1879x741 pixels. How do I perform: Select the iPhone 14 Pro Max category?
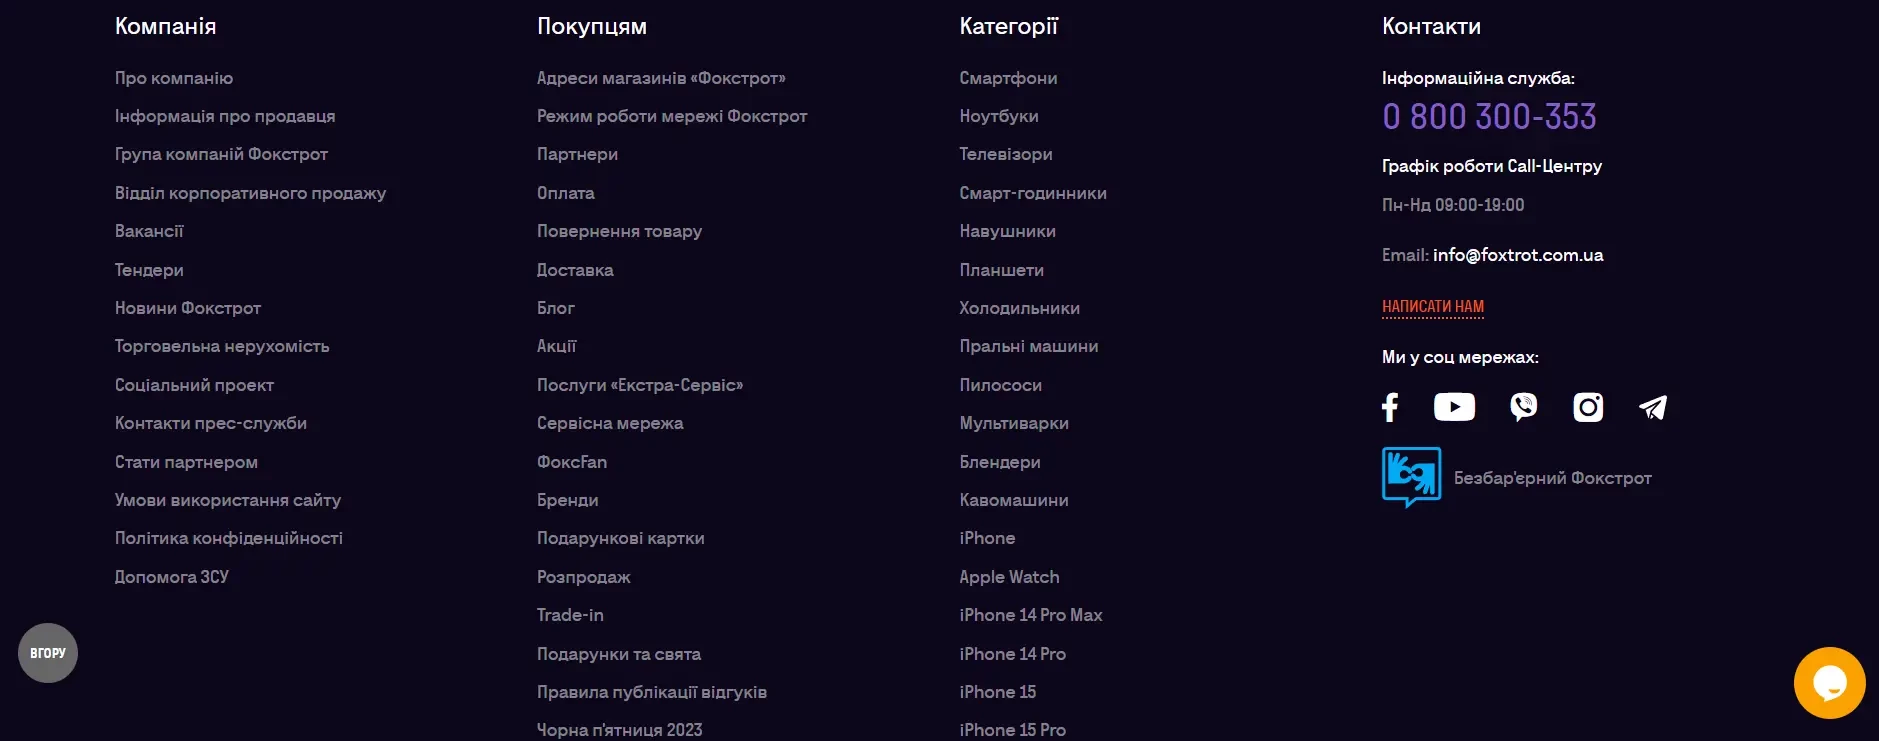pos(1030,615)
